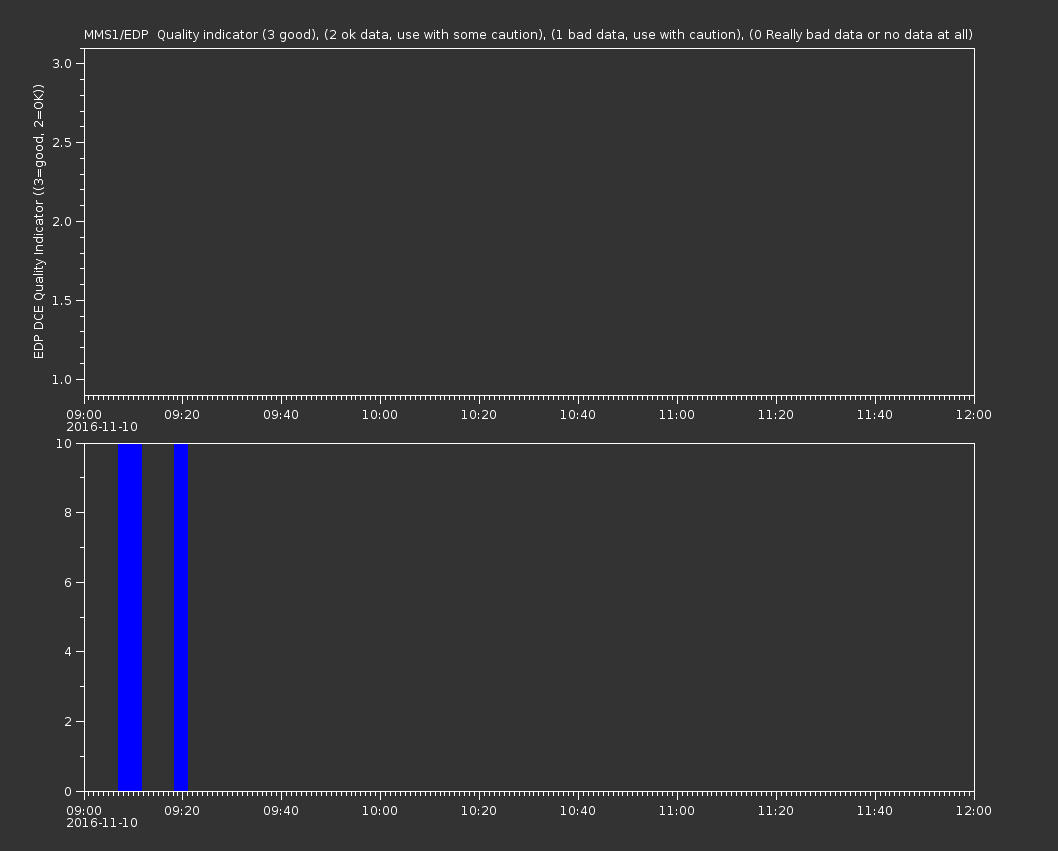Click the 3.0 tick on the quality axis

tap(62, 63)
